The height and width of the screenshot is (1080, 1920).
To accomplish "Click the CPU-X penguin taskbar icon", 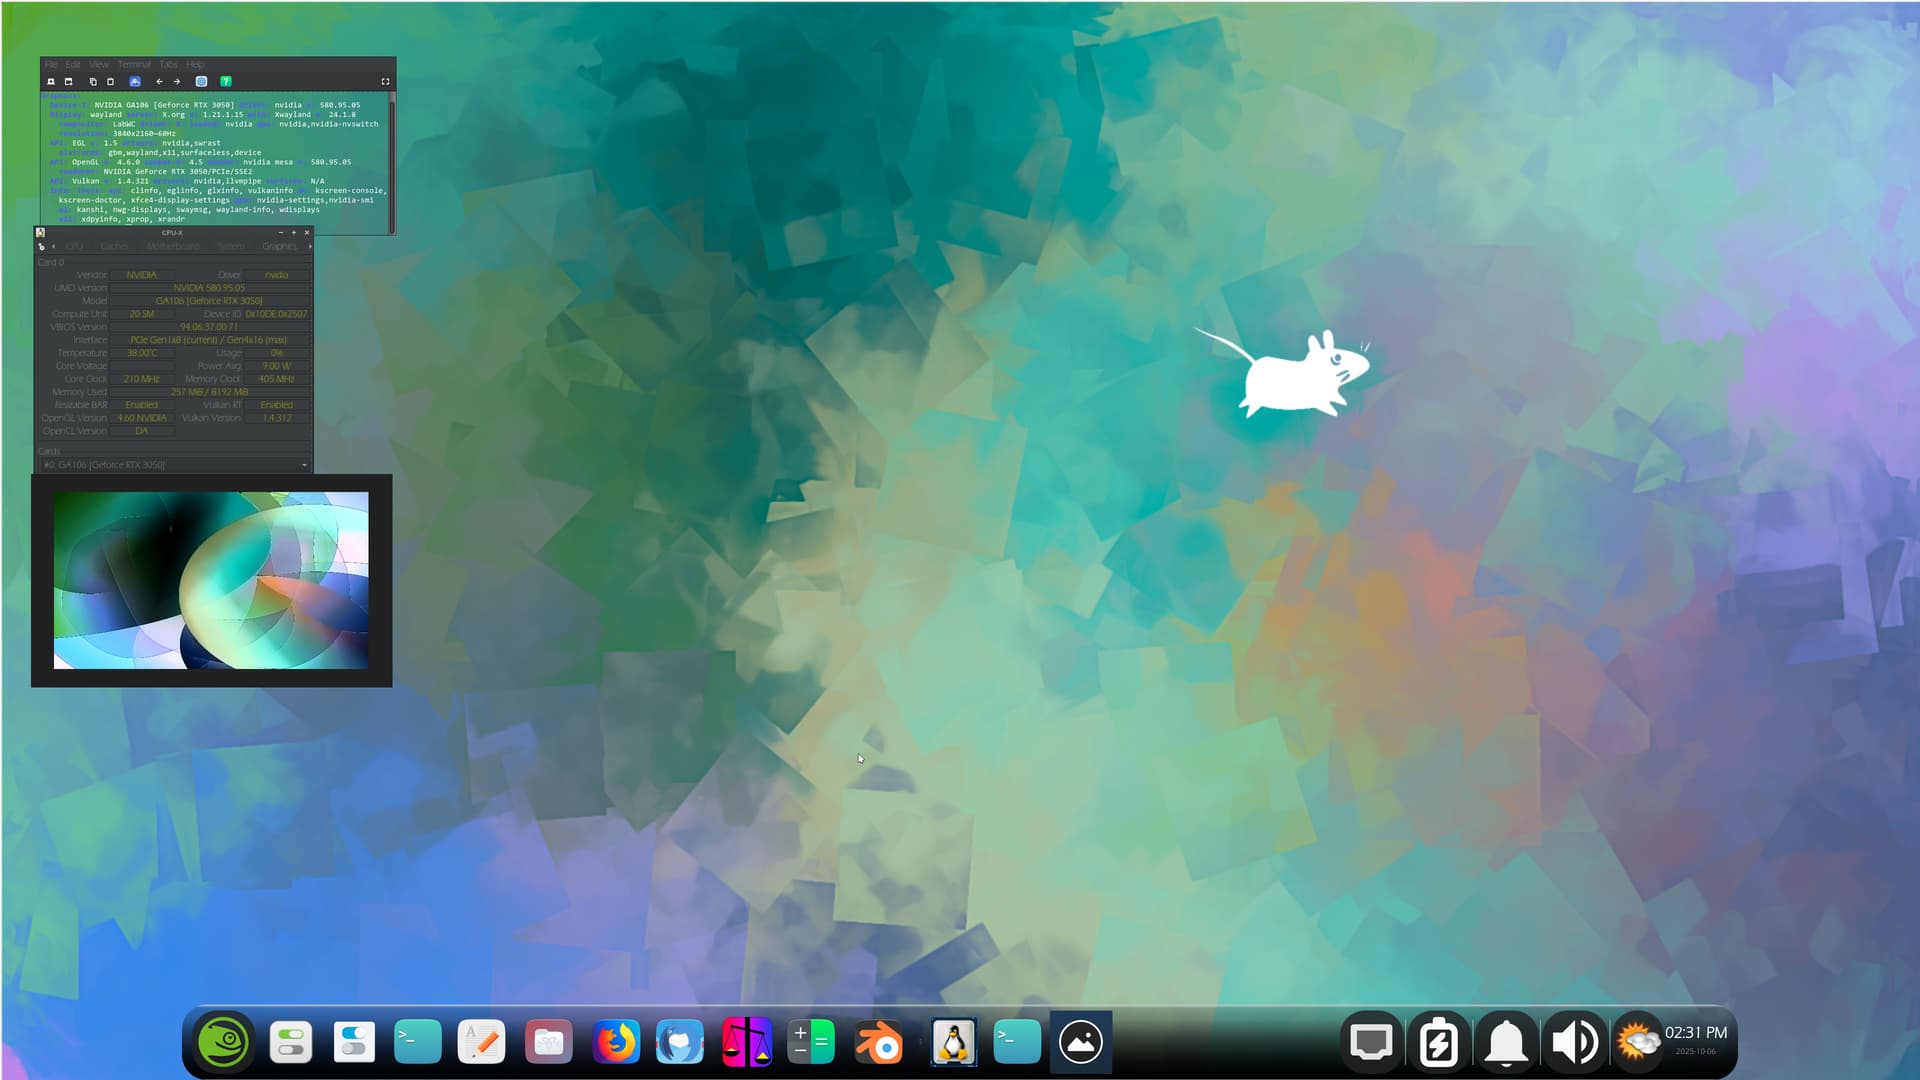I will (953, 1042).
